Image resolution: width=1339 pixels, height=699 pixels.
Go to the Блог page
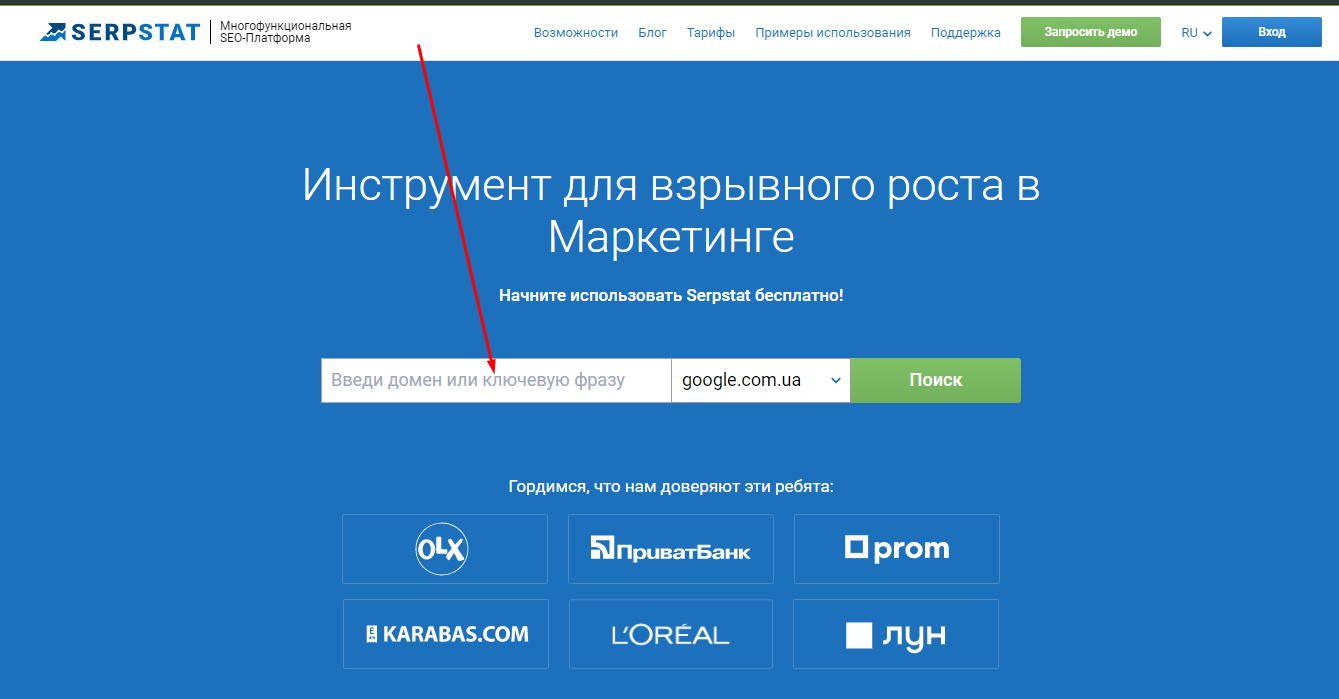(652, 32)
